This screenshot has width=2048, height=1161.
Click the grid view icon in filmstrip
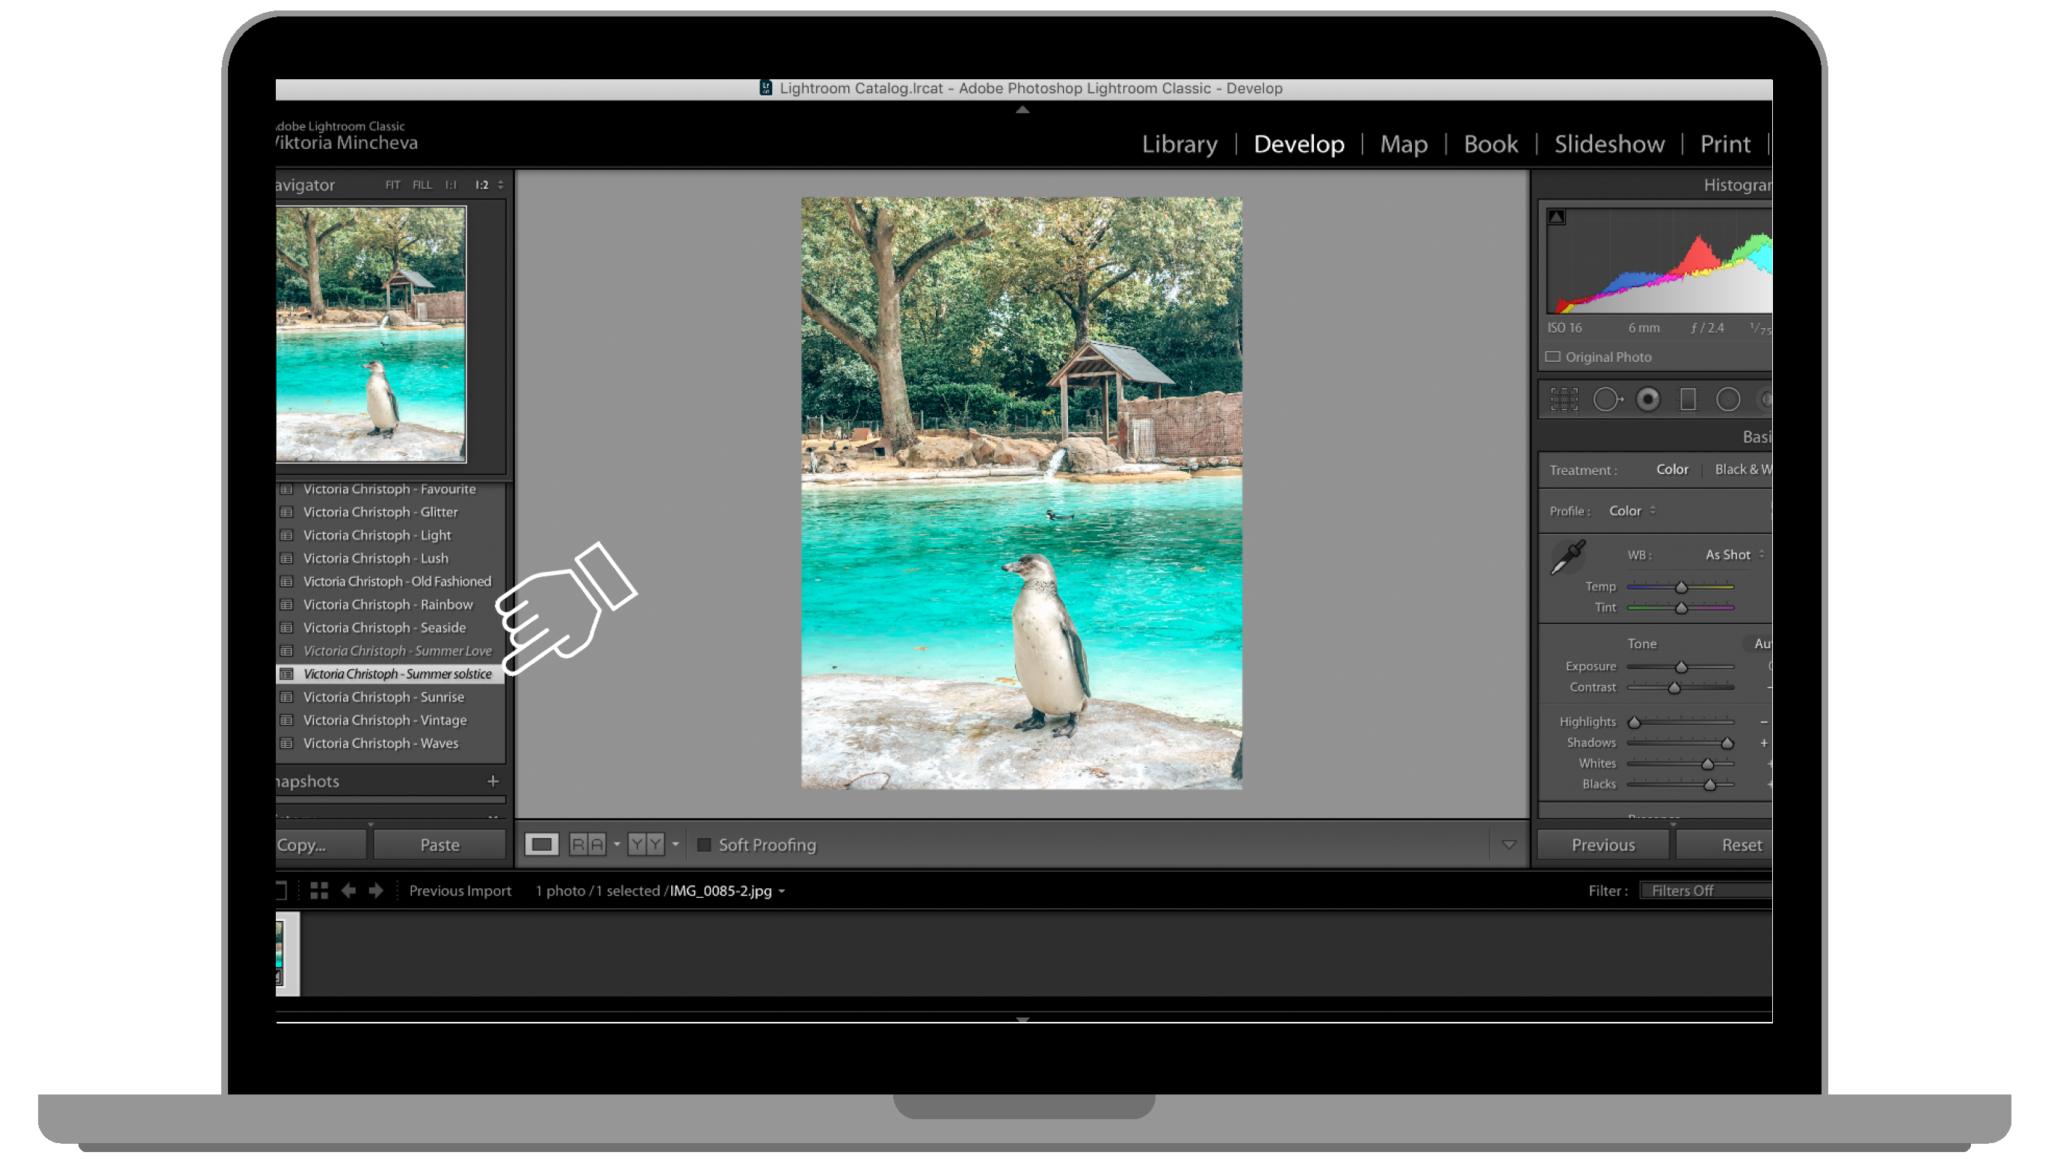point(316,889)
